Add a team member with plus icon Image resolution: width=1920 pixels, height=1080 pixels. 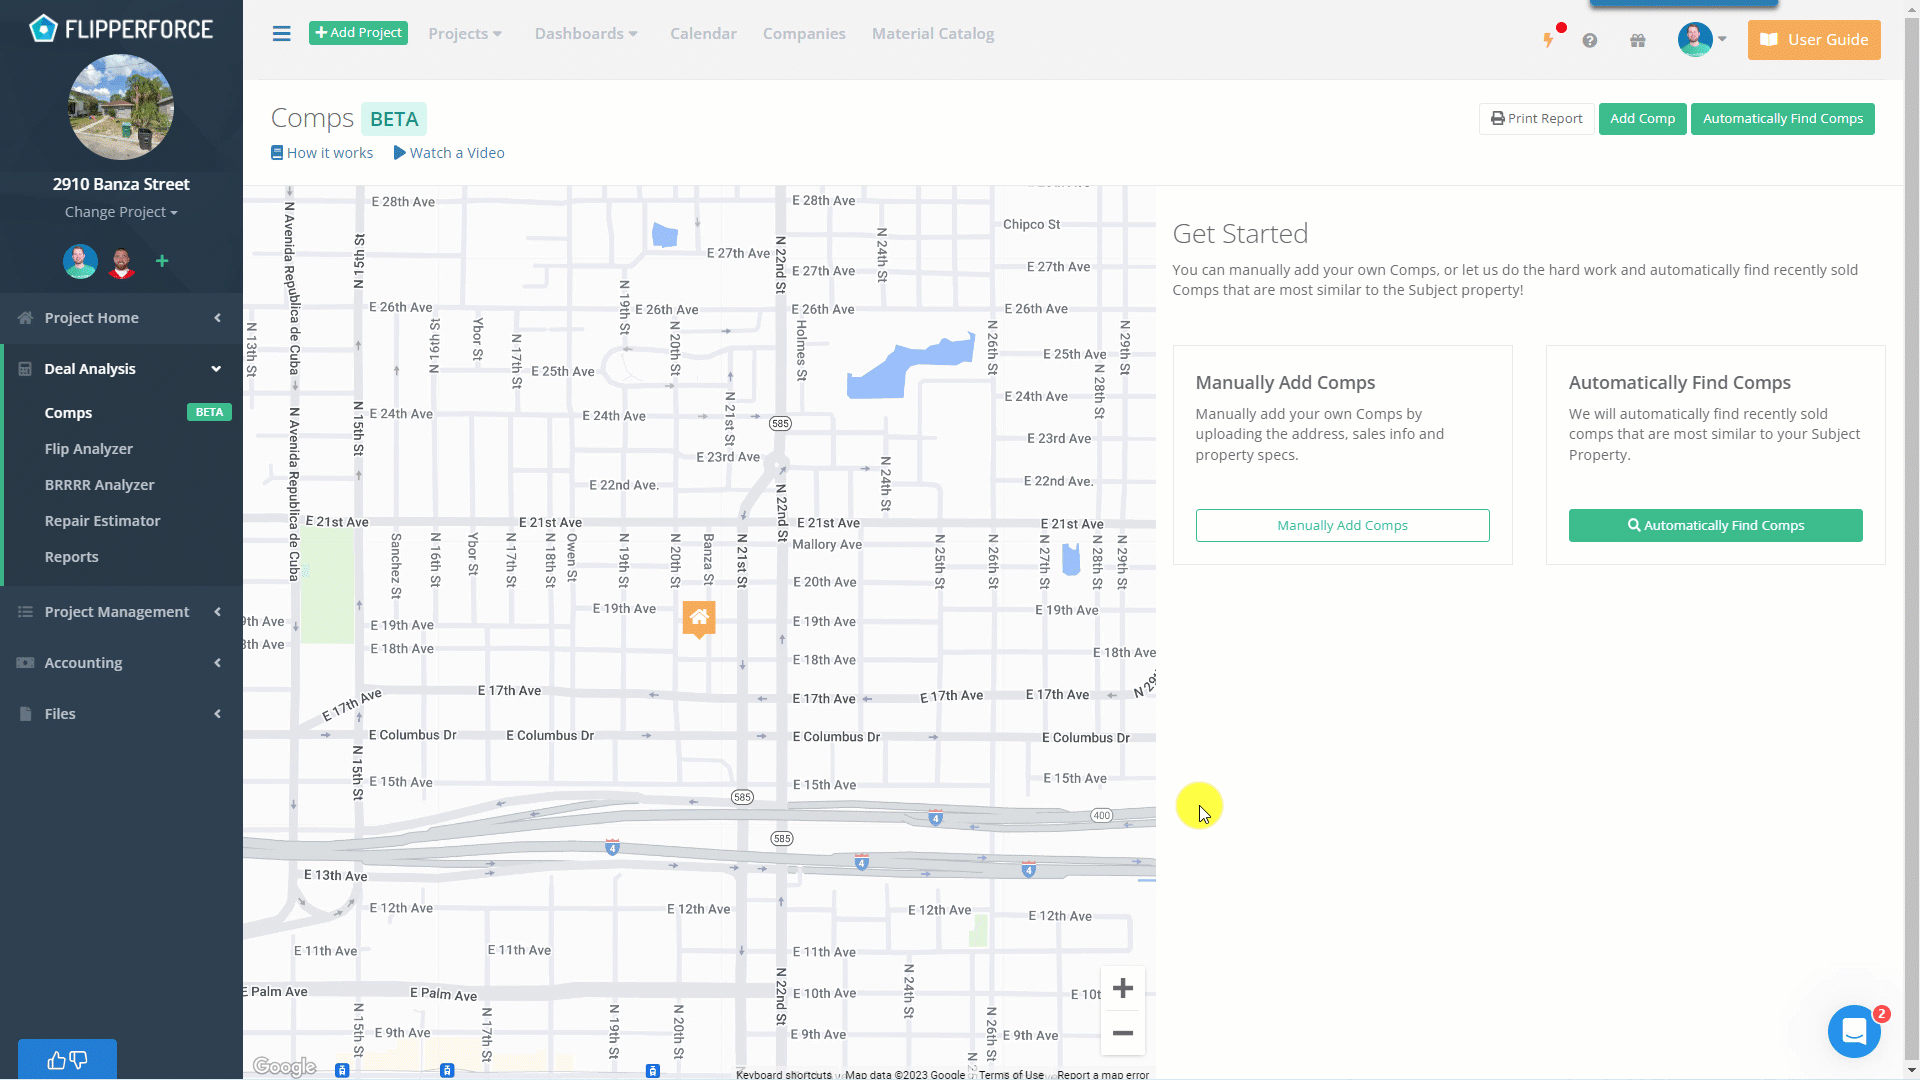point(162,261)
